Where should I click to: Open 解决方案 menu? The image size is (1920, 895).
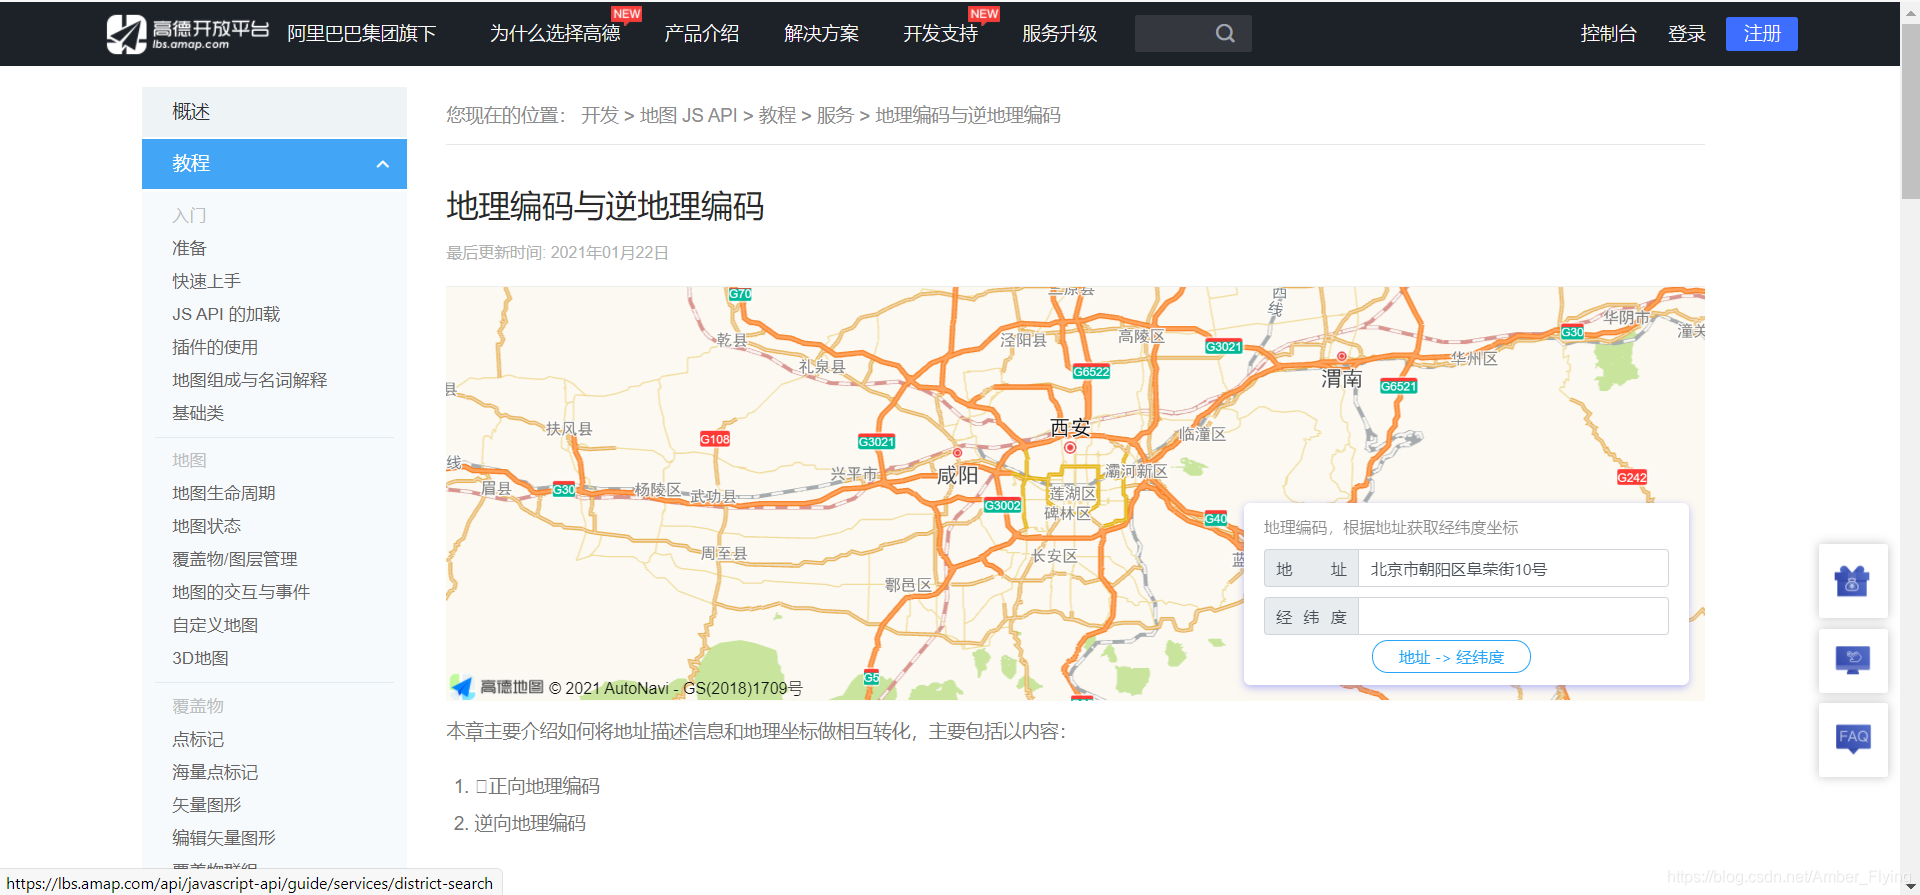coord(821,34)
